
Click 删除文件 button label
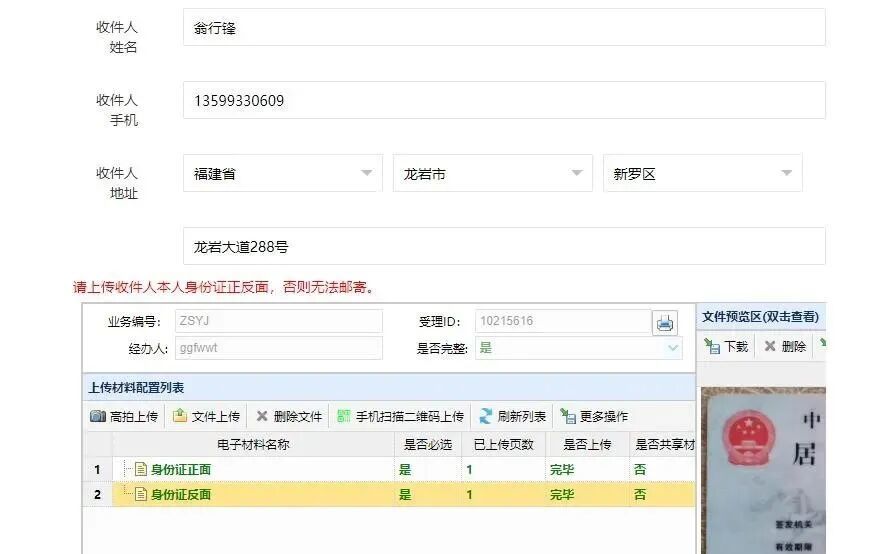[297, 416]
